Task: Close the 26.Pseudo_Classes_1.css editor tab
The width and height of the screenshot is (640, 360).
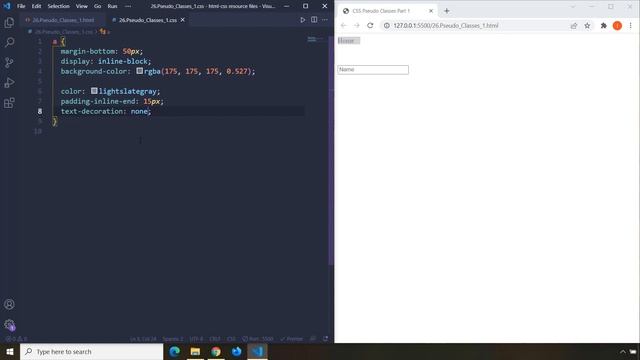Action: (x=182, y=20)
